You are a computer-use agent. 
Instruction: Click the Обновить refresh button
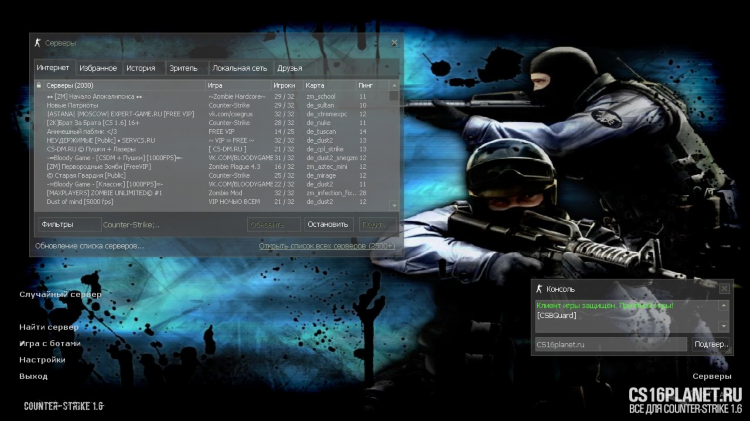click(274, 224)
